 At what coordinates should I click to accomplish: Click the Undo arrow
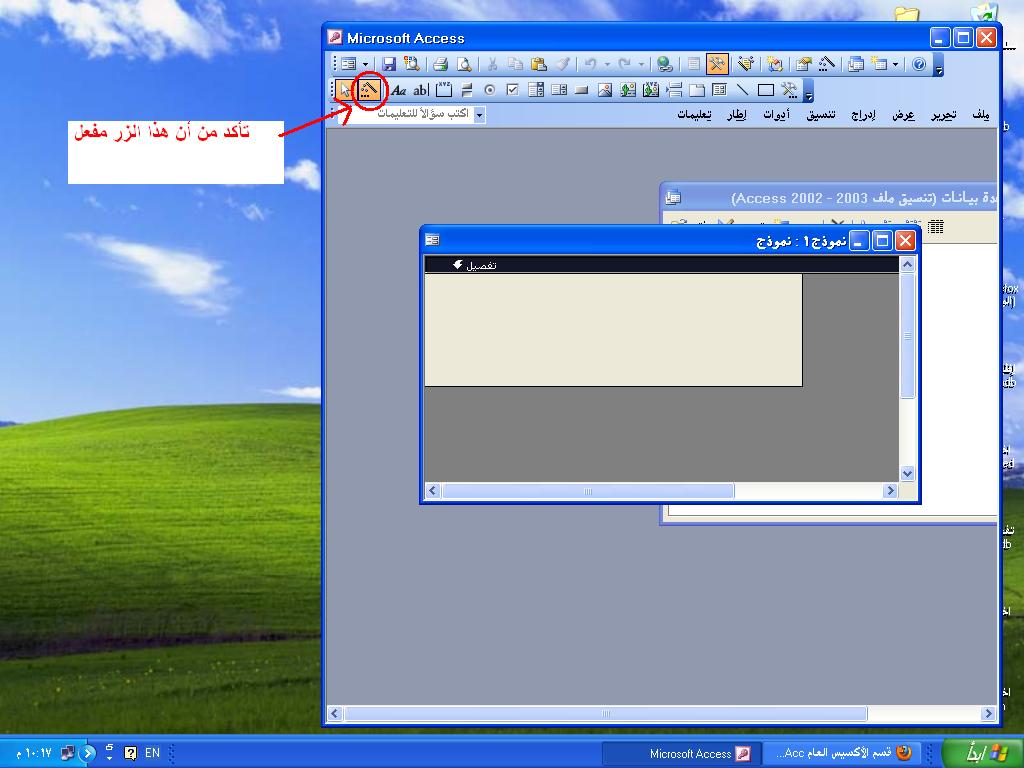pyautogui.click(x=590, y=64)
